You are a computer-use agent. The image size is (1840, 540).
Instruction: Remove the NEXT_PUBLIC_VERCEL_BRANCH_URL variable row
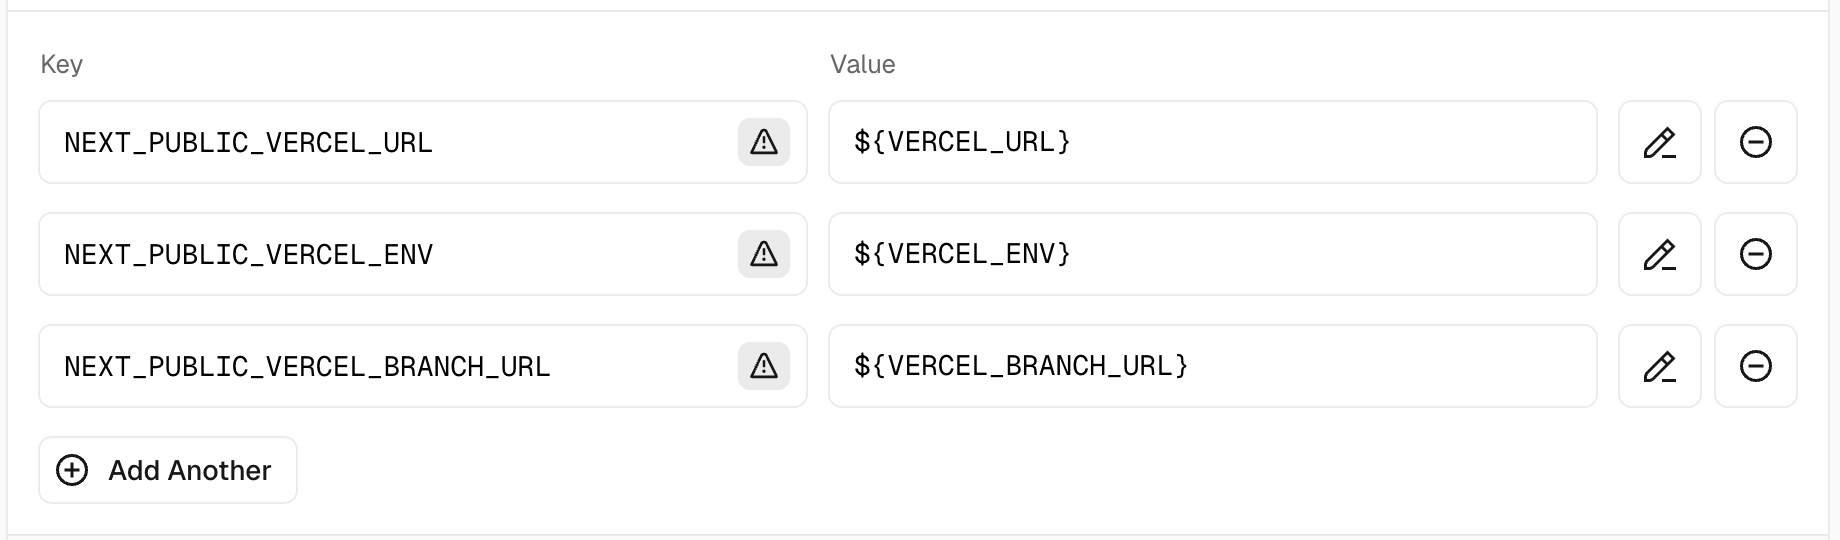click(1755, 366)
